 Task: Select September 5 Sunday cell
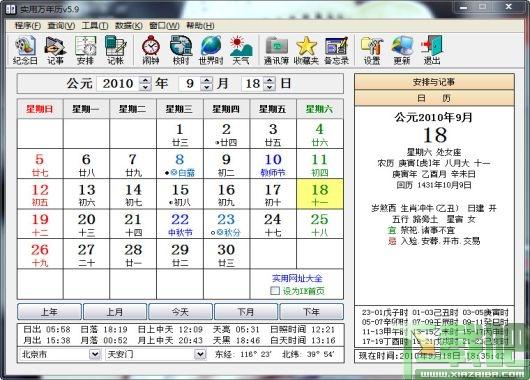pos(40,164)
